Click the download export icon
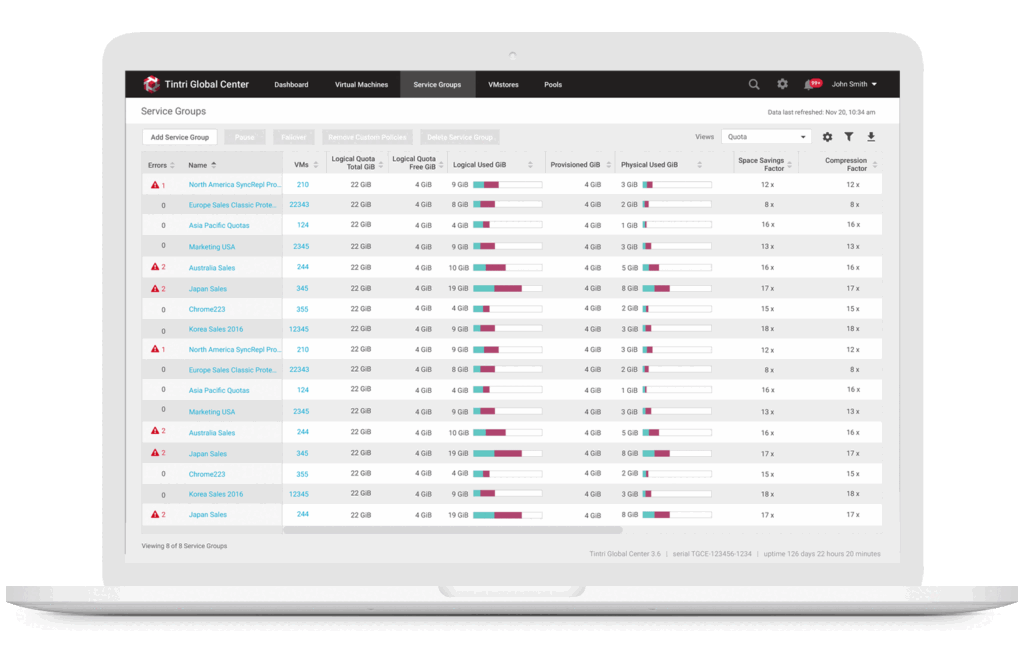This screenshot has width=1024, height=666. [871, 137]
